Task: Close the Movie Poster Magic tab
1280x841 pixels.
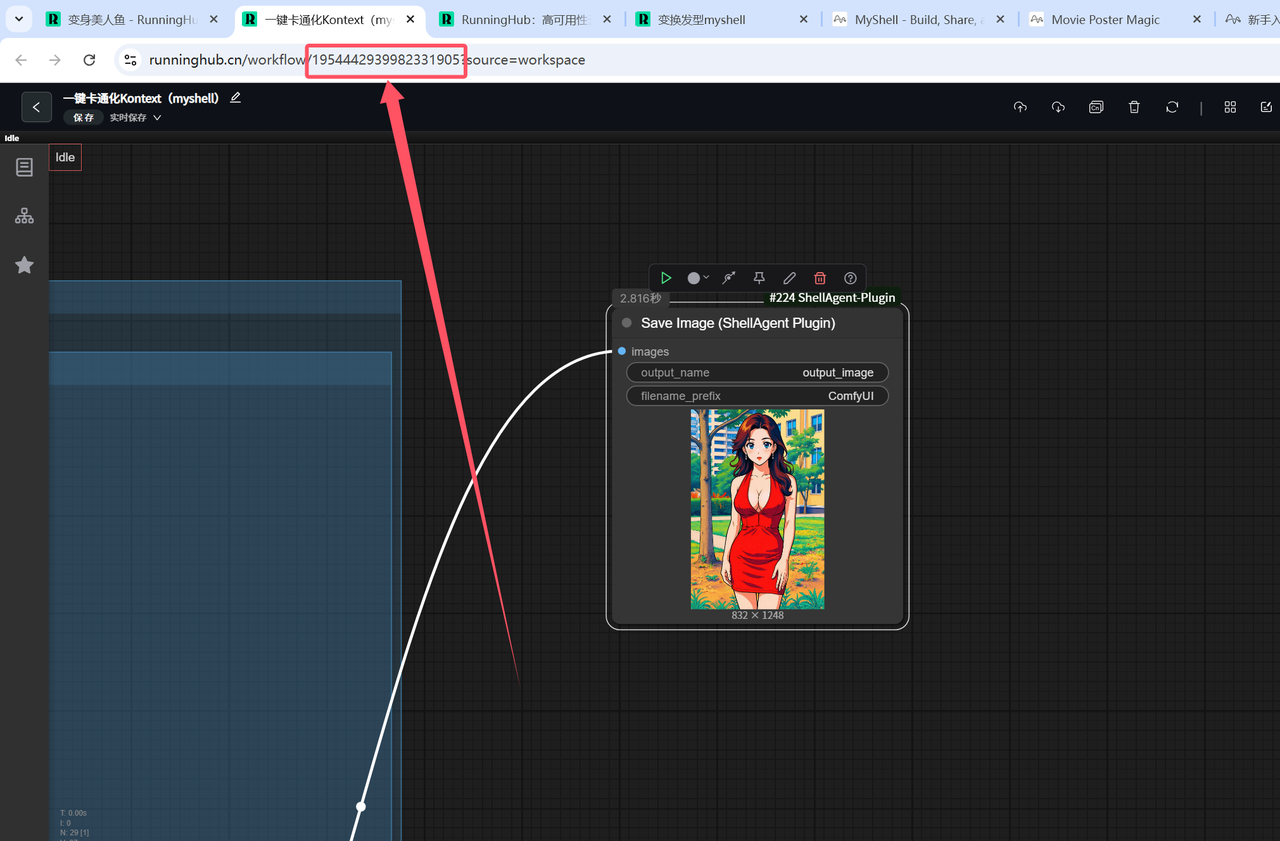Action: click(1197, 19)
